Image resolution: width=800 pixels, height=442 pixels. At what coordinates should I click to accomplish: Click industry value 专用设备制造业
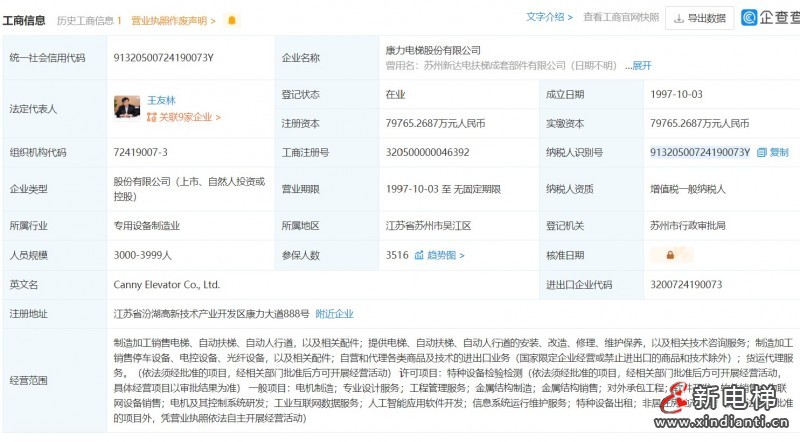point(146,225)
